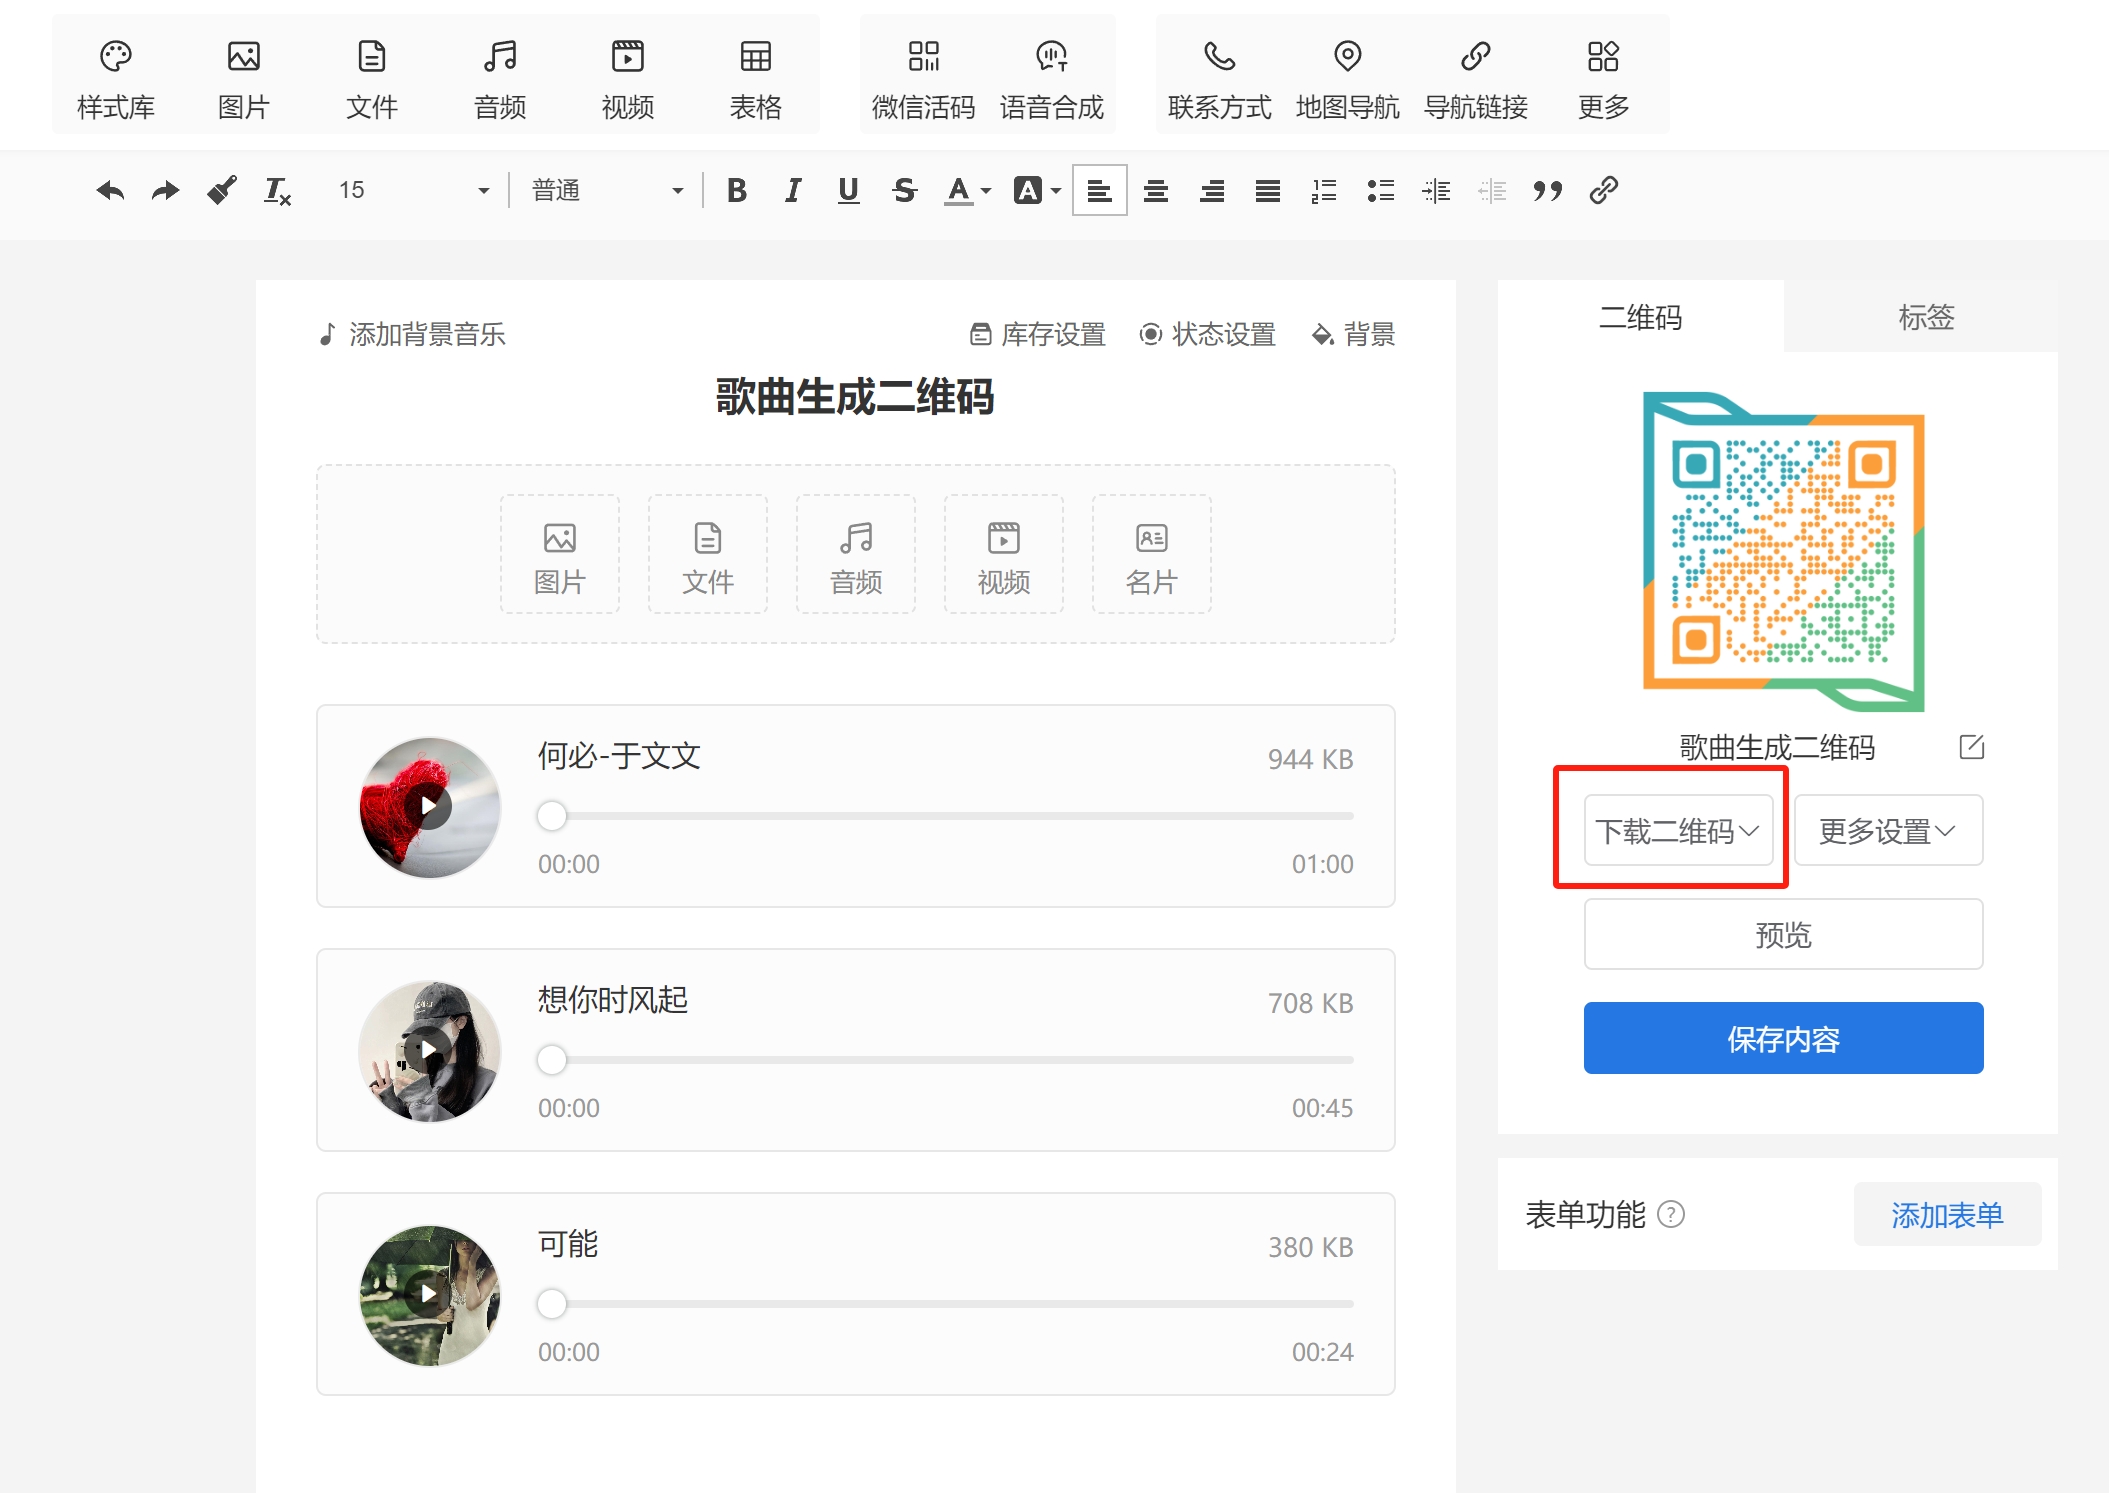Add 视频 block in content placeholder
The width and height of the screenshot is (2109, 1493).
(x=1004, y=554)
